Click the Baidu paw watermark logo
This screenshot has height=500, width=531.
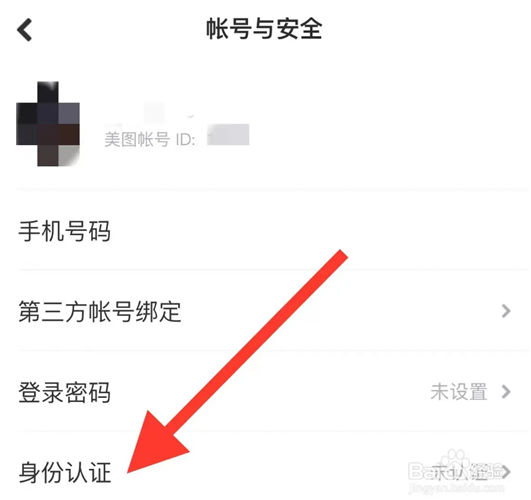456,458
